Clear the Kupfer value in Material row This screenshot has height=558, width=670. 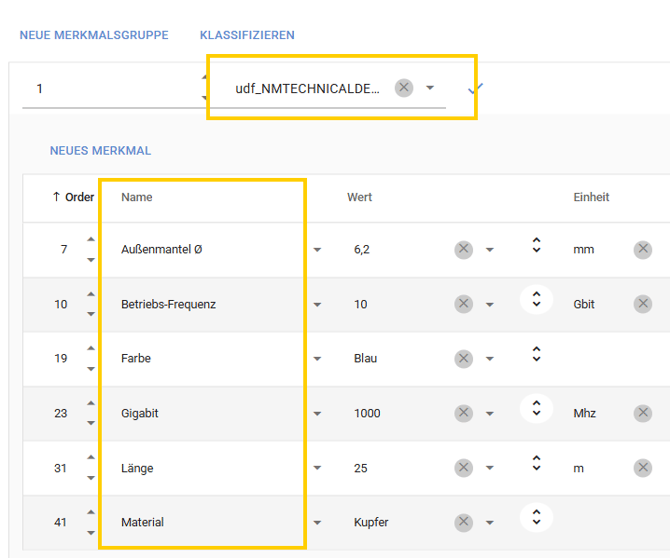[463, 522]
